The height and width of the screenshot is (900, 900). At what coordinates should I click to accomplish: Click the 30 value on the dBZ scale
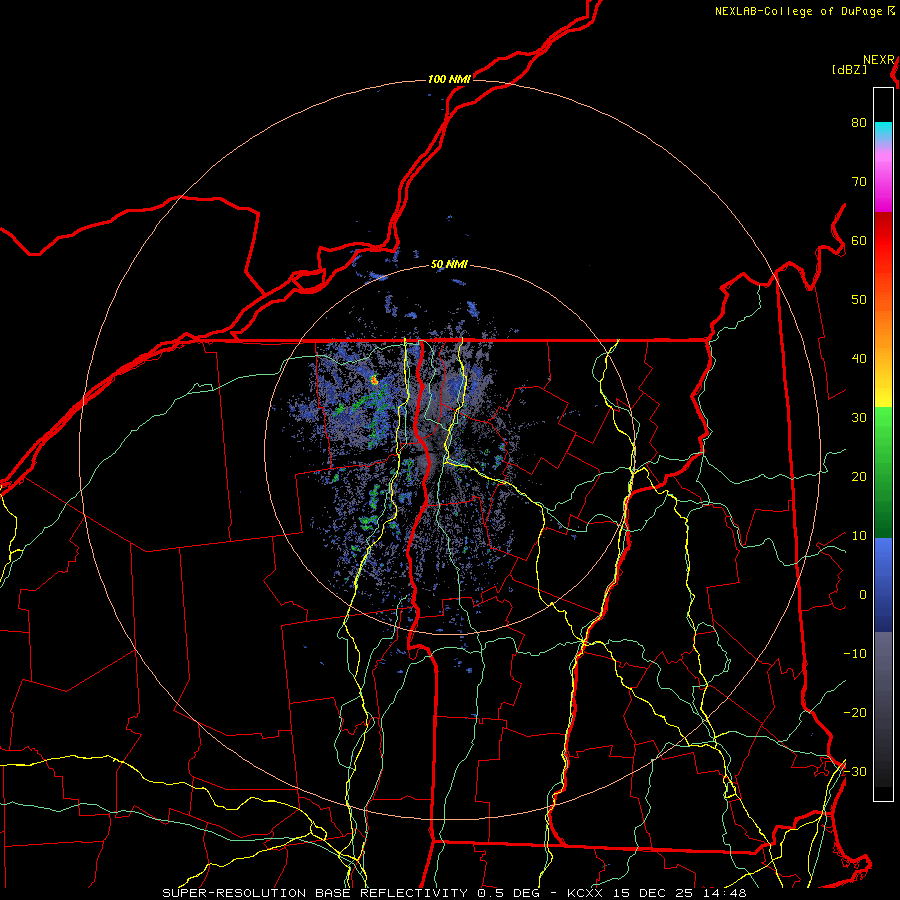point(859,418)
